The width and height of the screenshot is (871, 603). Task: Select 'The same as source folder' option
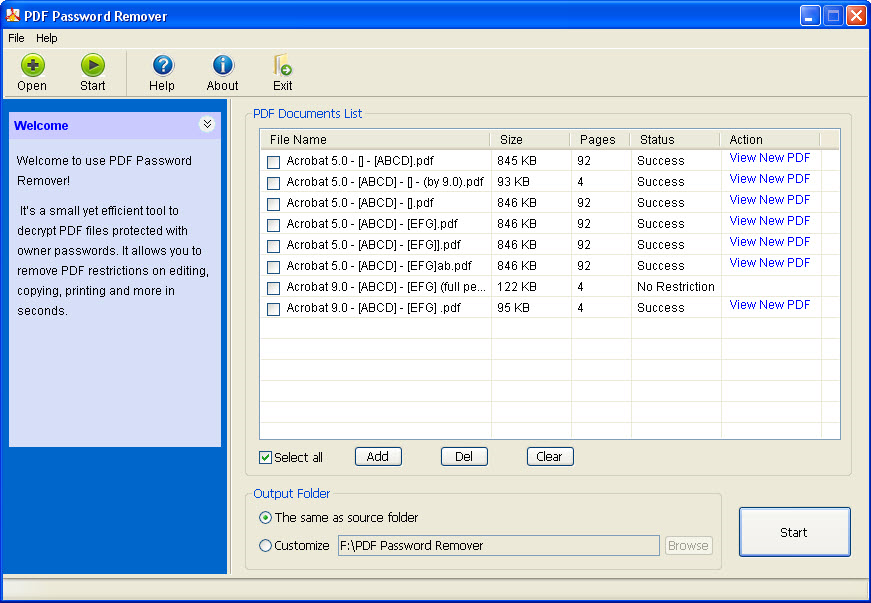click(265, 518)
